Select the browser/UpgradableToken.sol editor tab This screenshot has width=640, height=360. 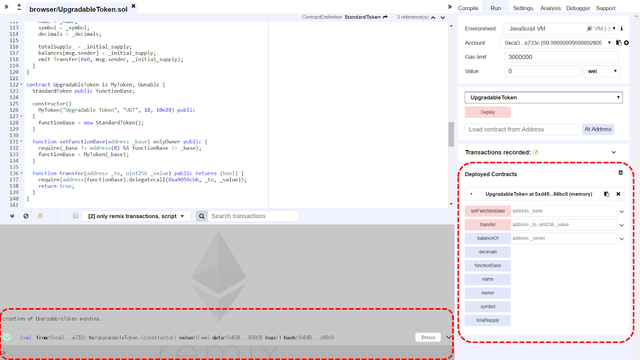pos(78,9)
